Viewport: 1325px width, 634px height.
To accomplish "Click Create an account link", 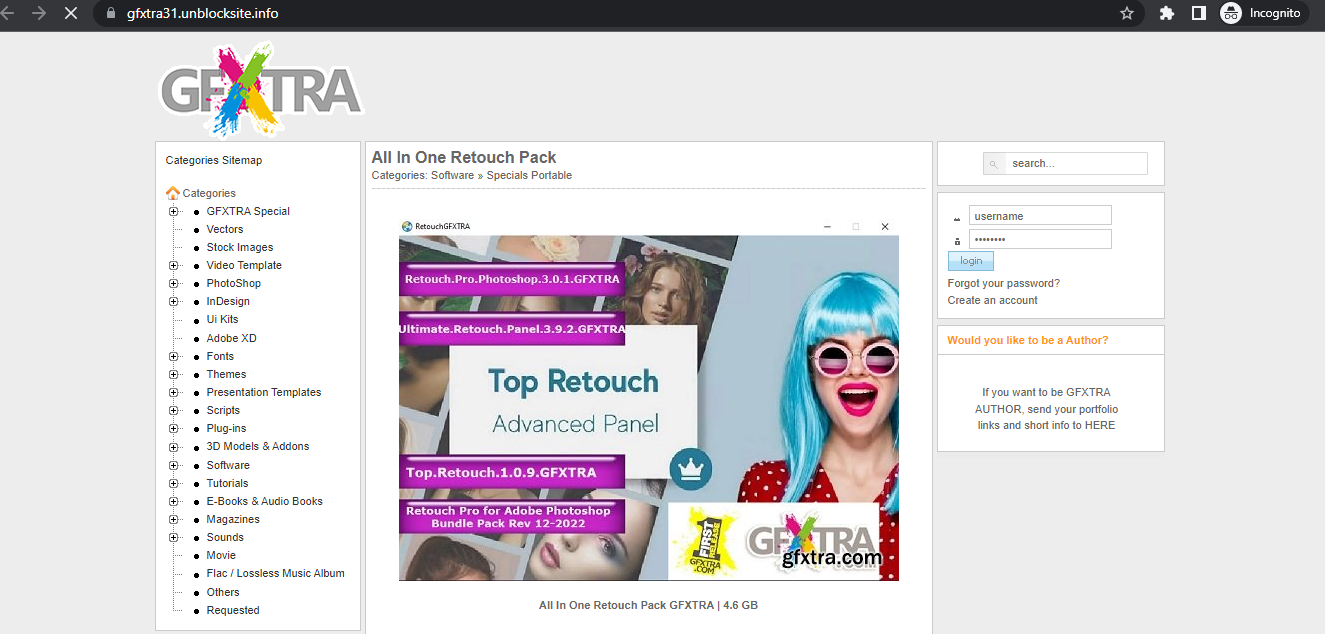I will point(992,301).
